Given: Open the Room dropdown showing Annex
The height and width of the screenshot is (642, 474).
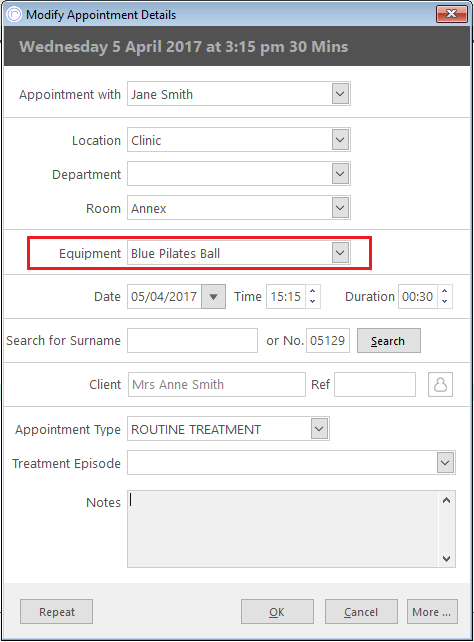Looking at the screenshot, I should pos(340,208).
